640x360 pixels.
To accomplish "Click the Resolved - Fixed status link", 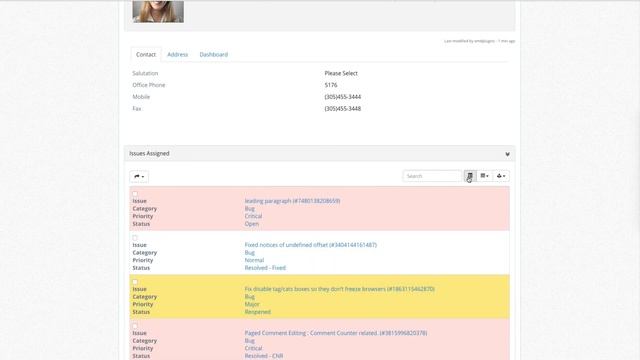I will coord(265,268).
